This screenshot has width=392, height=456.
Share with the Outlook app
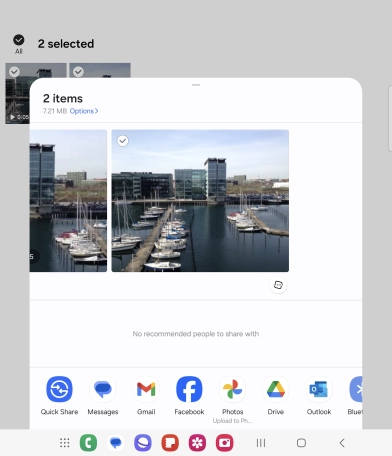(319, 389)
